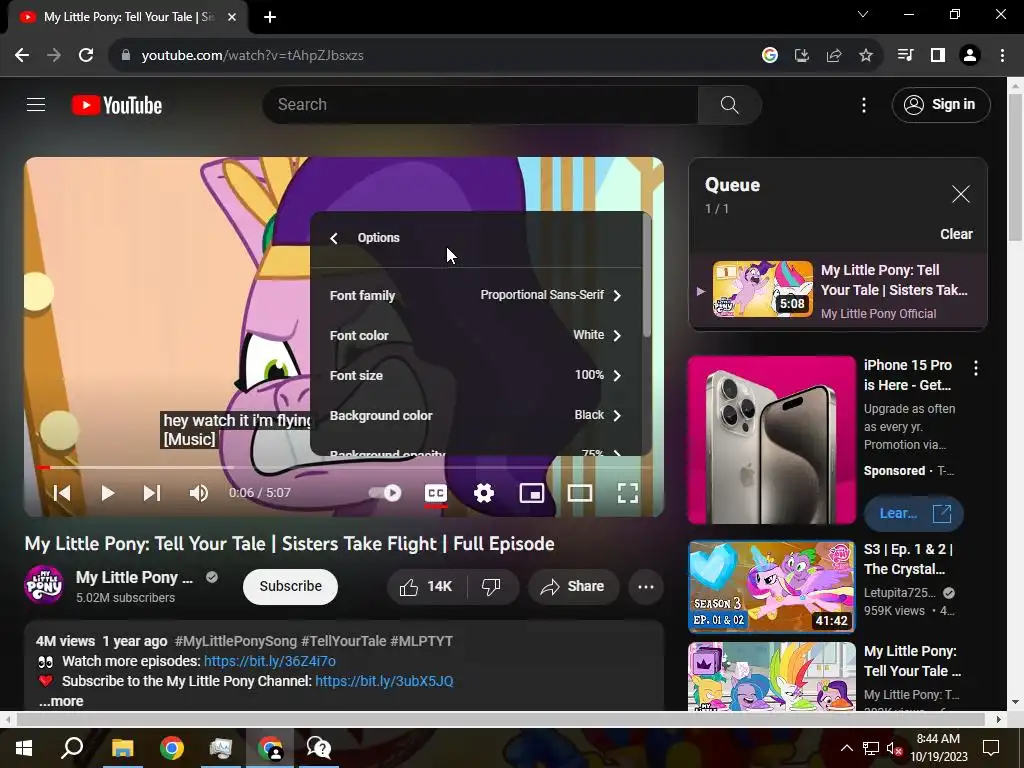The width and height of the screenshot is (1024, 768).
Task: Subscribe to My Little Pony channel
Action: (291, 586)
